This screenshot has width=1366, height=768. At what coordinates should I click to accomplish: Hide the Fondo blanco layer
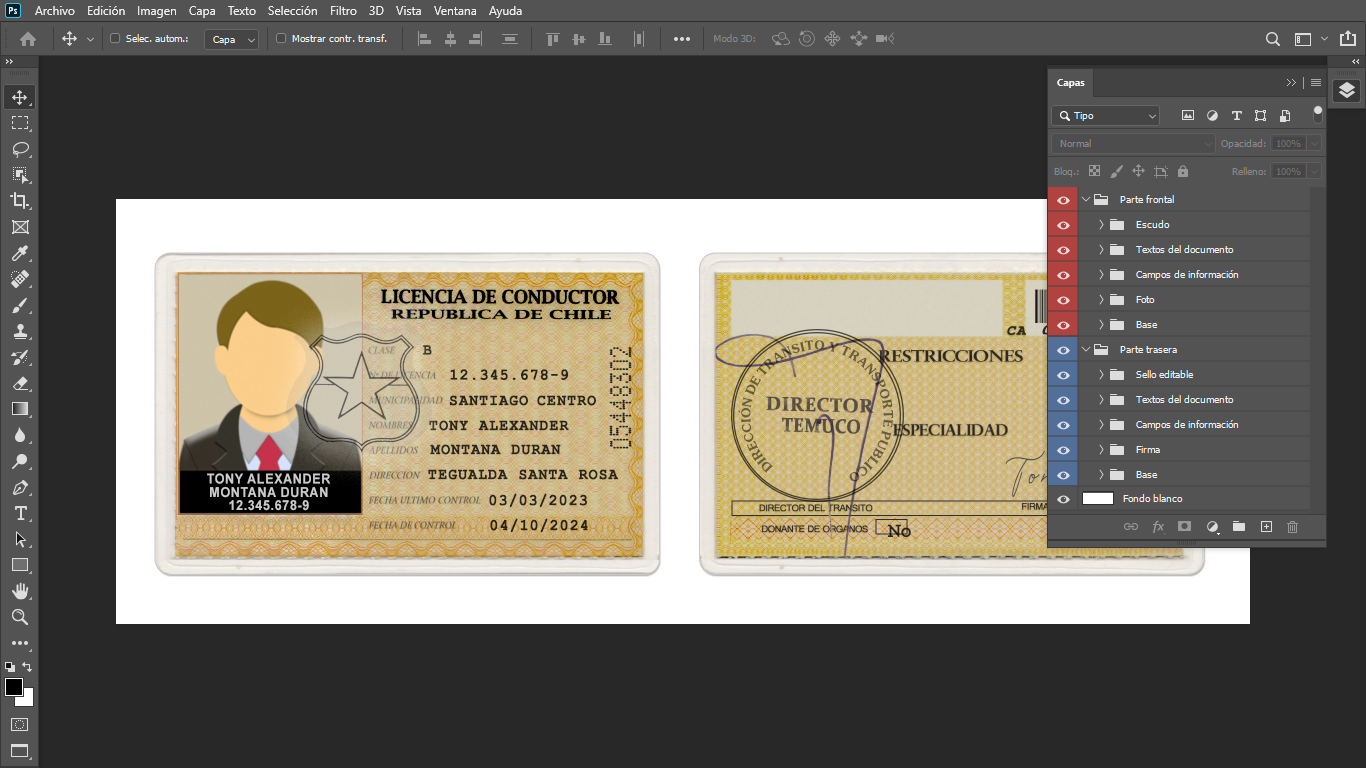point(1063,499)
